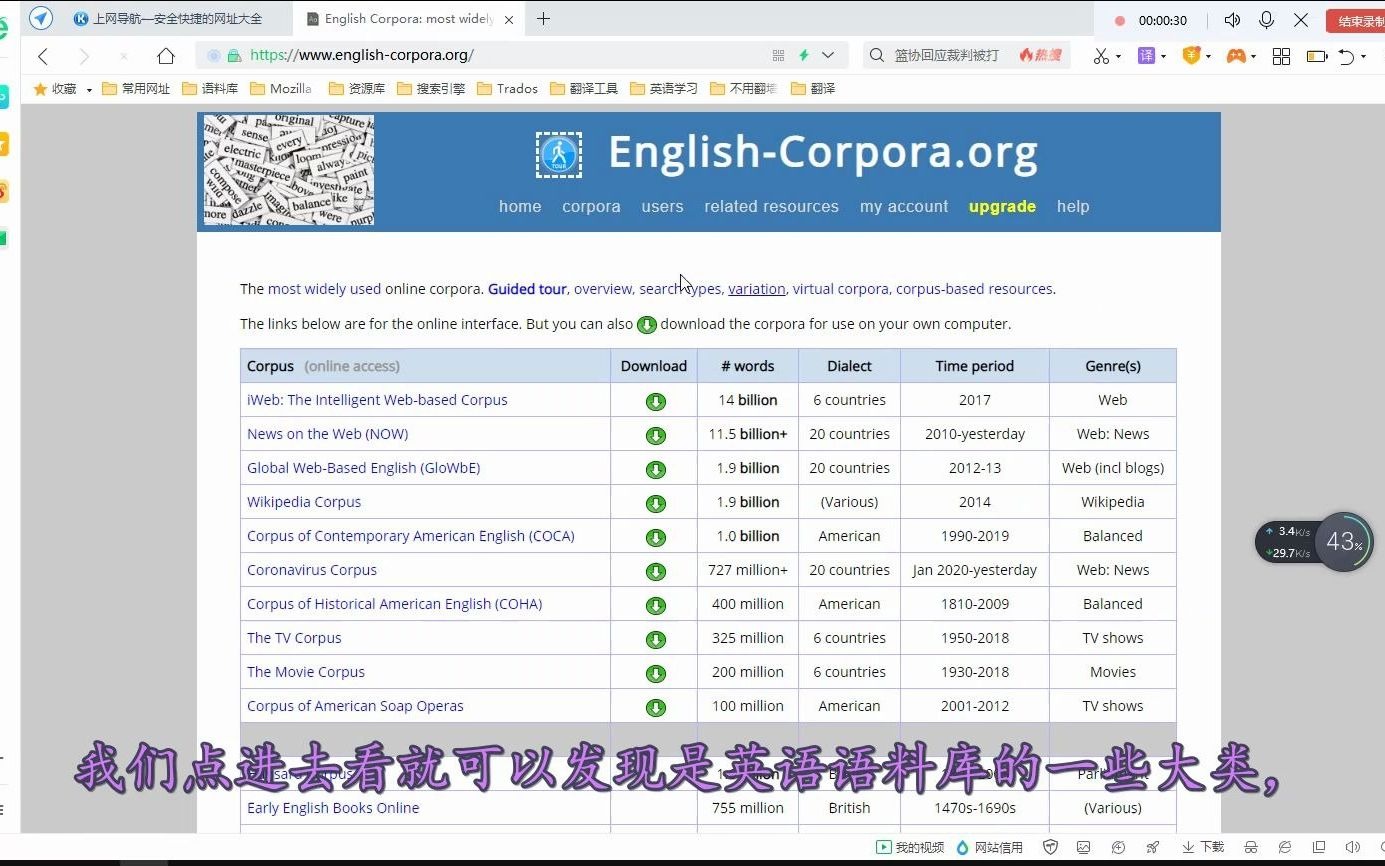Screen dimensions: 1385x866
Task: Open the Early English Books Online link
Action: 333,808
